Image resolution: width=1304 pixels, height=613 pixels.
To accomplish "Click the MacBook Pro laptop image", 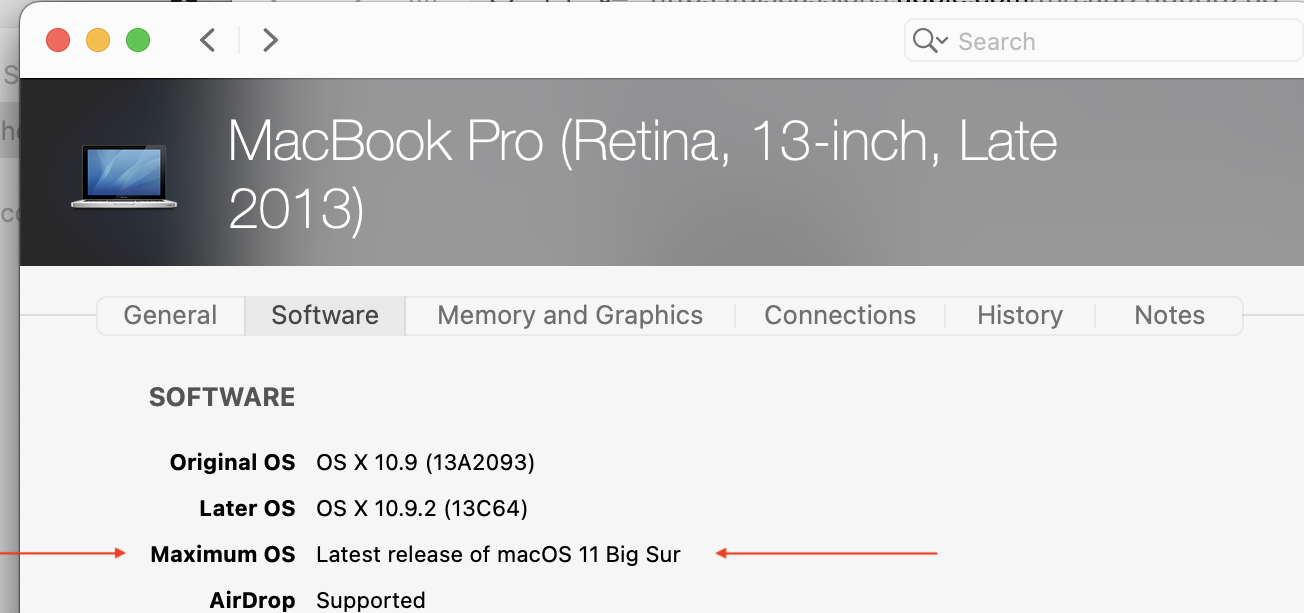I will [x=124, y=177].
